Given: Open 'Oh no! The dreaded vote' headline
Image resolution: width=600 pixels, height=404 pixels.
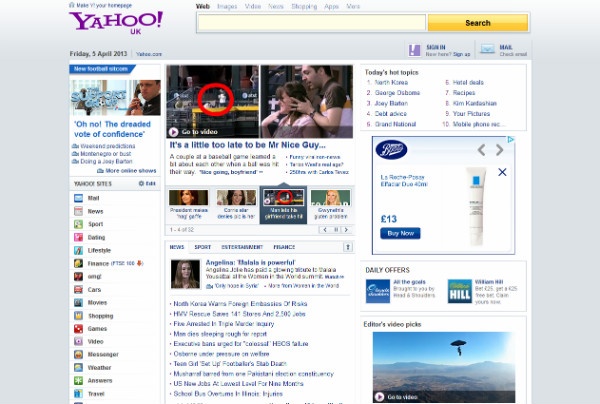Looking at the screenshot, I should click(112, 129).
